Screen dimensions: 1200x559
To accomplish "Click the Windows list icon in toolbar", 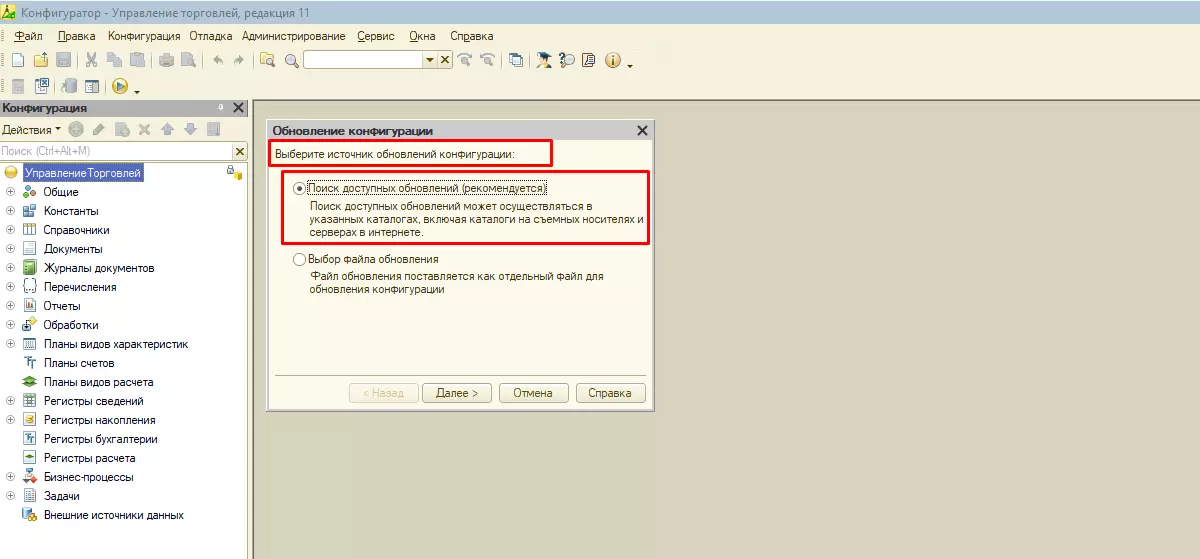I will pyautogui.click(x=516, y=60).
